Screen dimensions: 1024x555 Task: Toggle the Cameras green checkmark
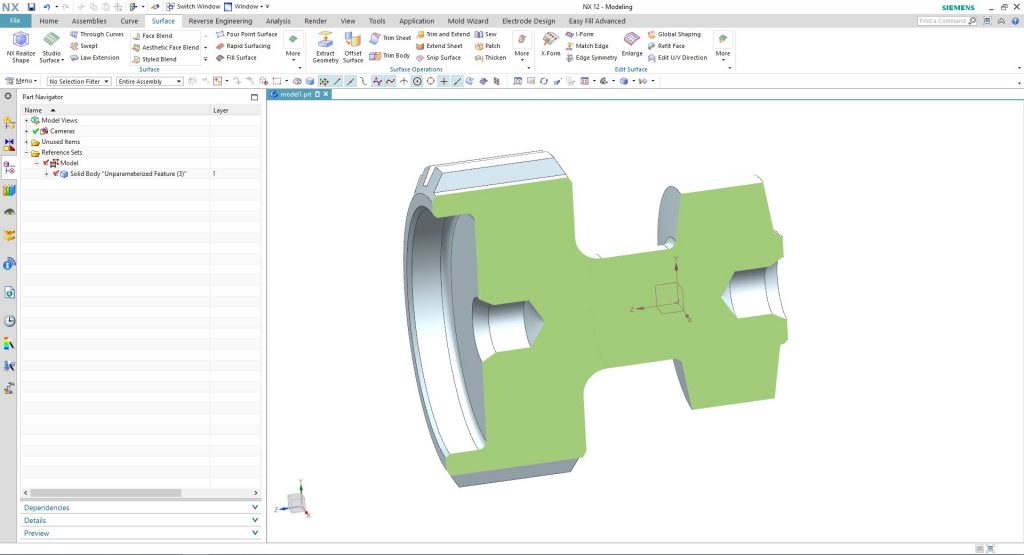point(36,131)
